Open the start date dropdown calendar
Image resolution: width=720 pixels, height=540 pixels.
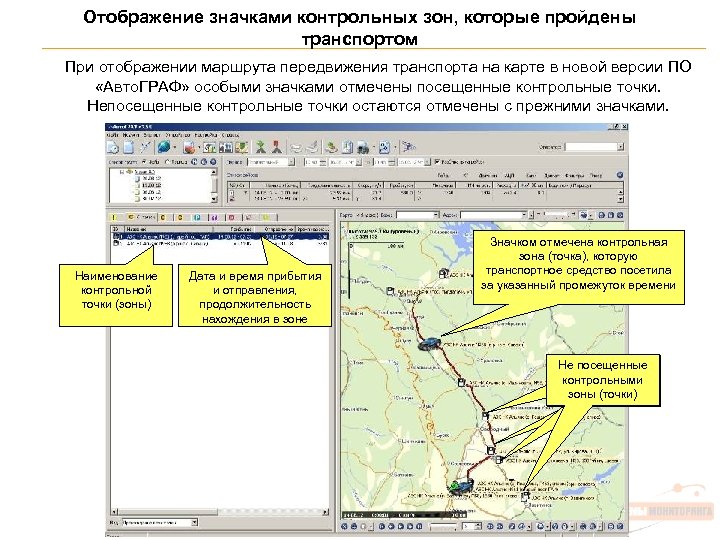pos(359,162)
